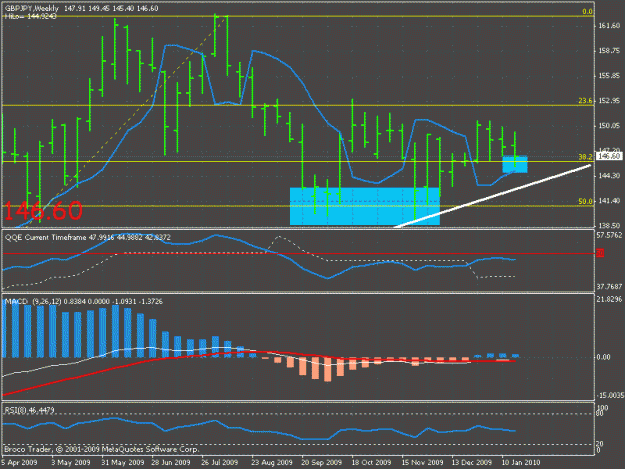Screen dimensions: 625x469
Task: Select the 5 Apr 2009 date label
Action: click(x=20, y=463)
